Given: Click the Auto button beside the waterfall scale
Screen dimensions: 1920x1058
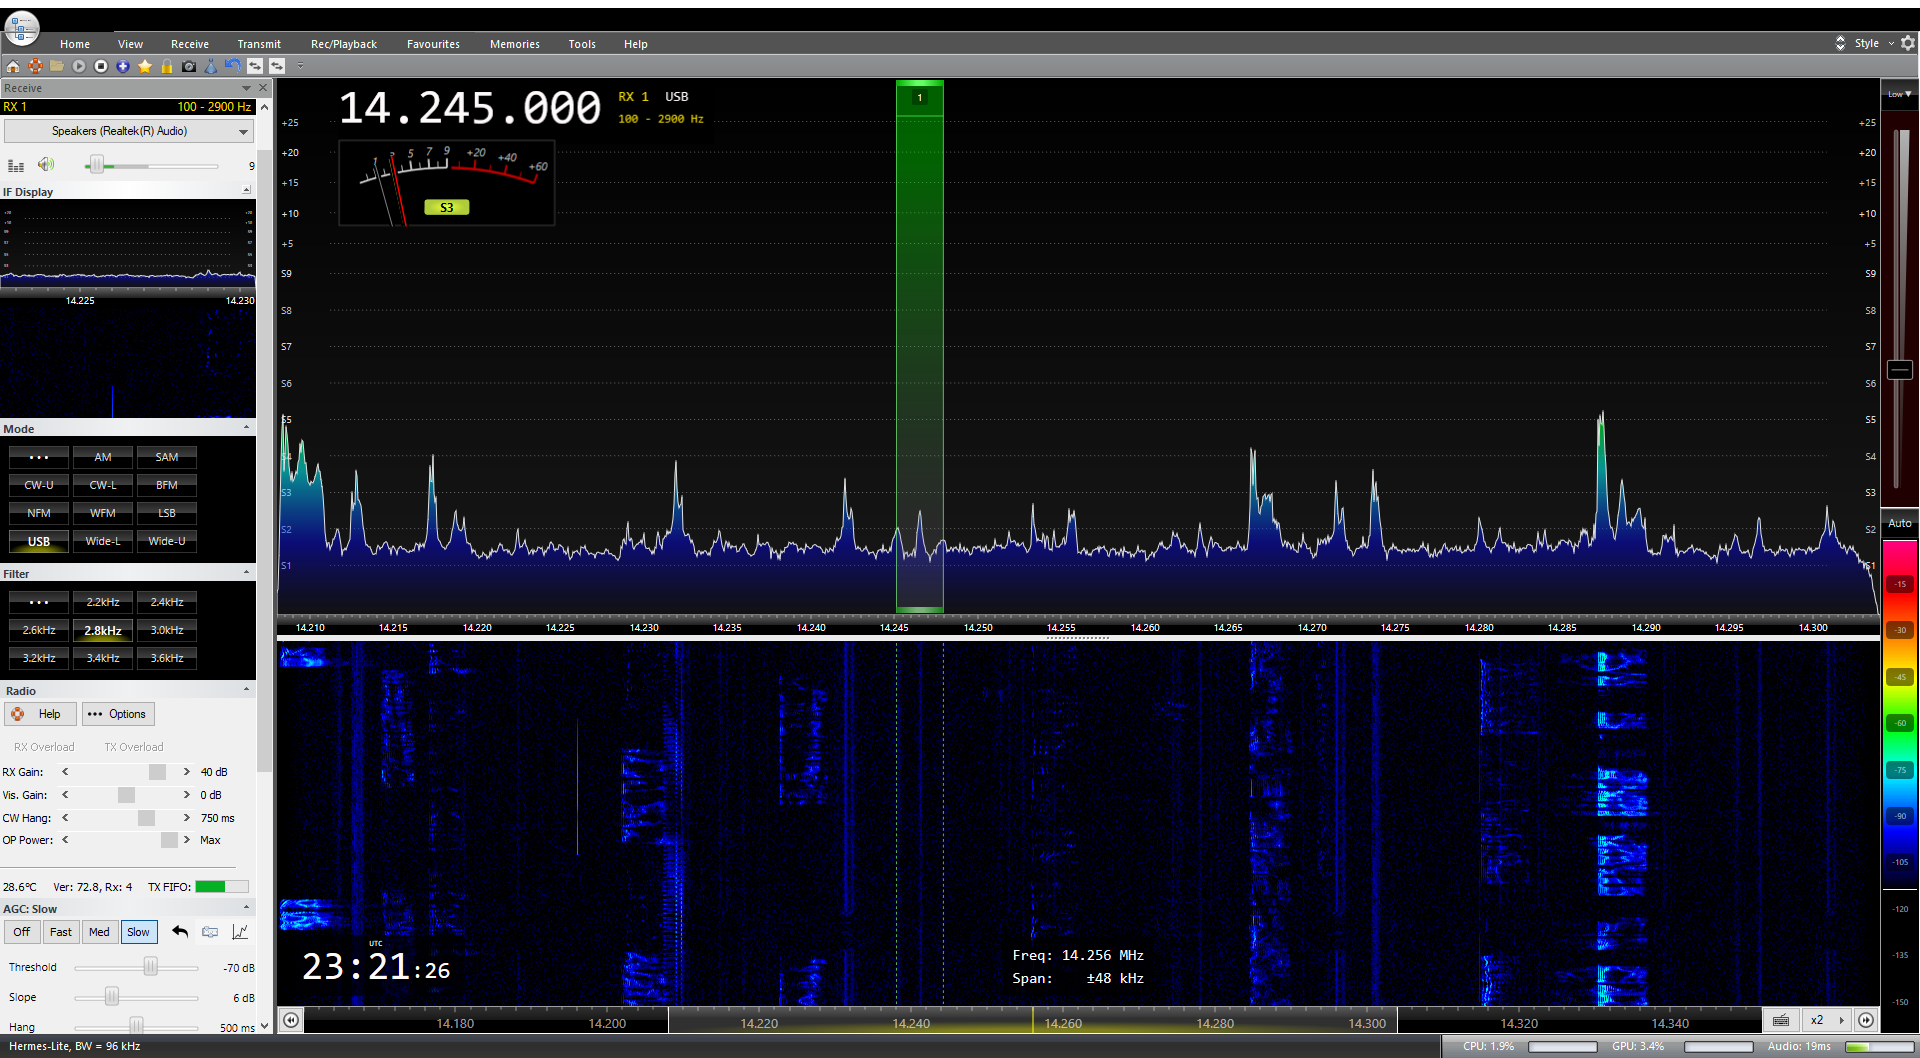Looking at the screenshot, I should (x=1899, y=523).
